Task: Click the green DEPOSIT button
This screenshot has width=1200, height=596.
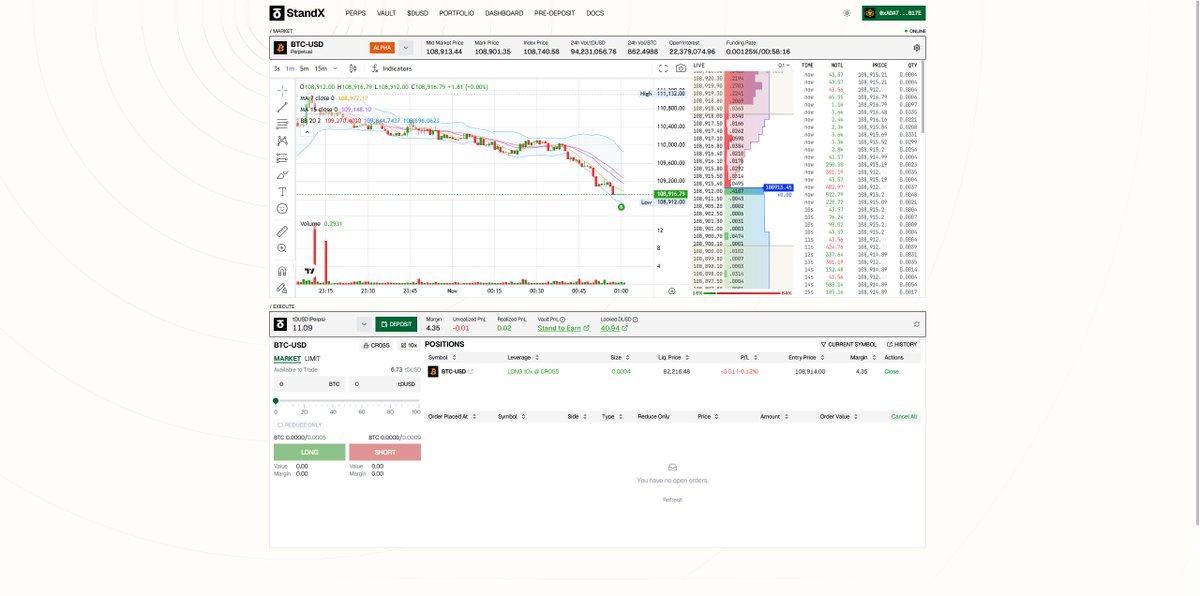Action: 396,324
